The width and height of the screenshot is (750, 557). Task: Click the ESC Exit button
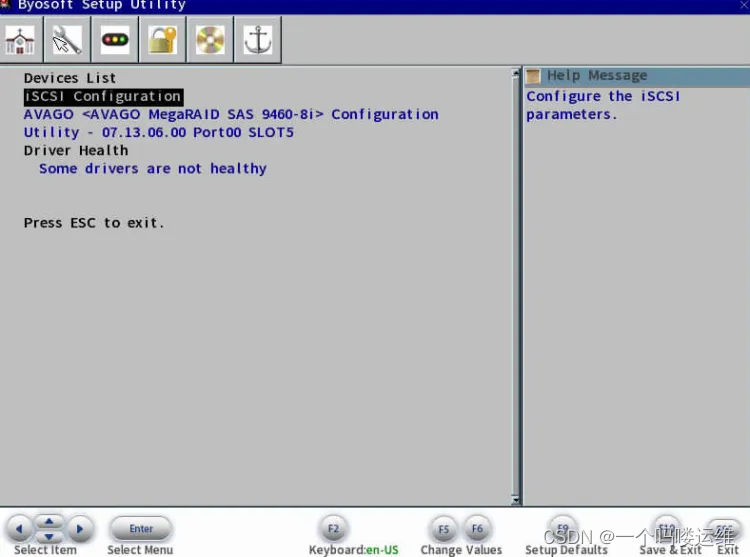725,529
